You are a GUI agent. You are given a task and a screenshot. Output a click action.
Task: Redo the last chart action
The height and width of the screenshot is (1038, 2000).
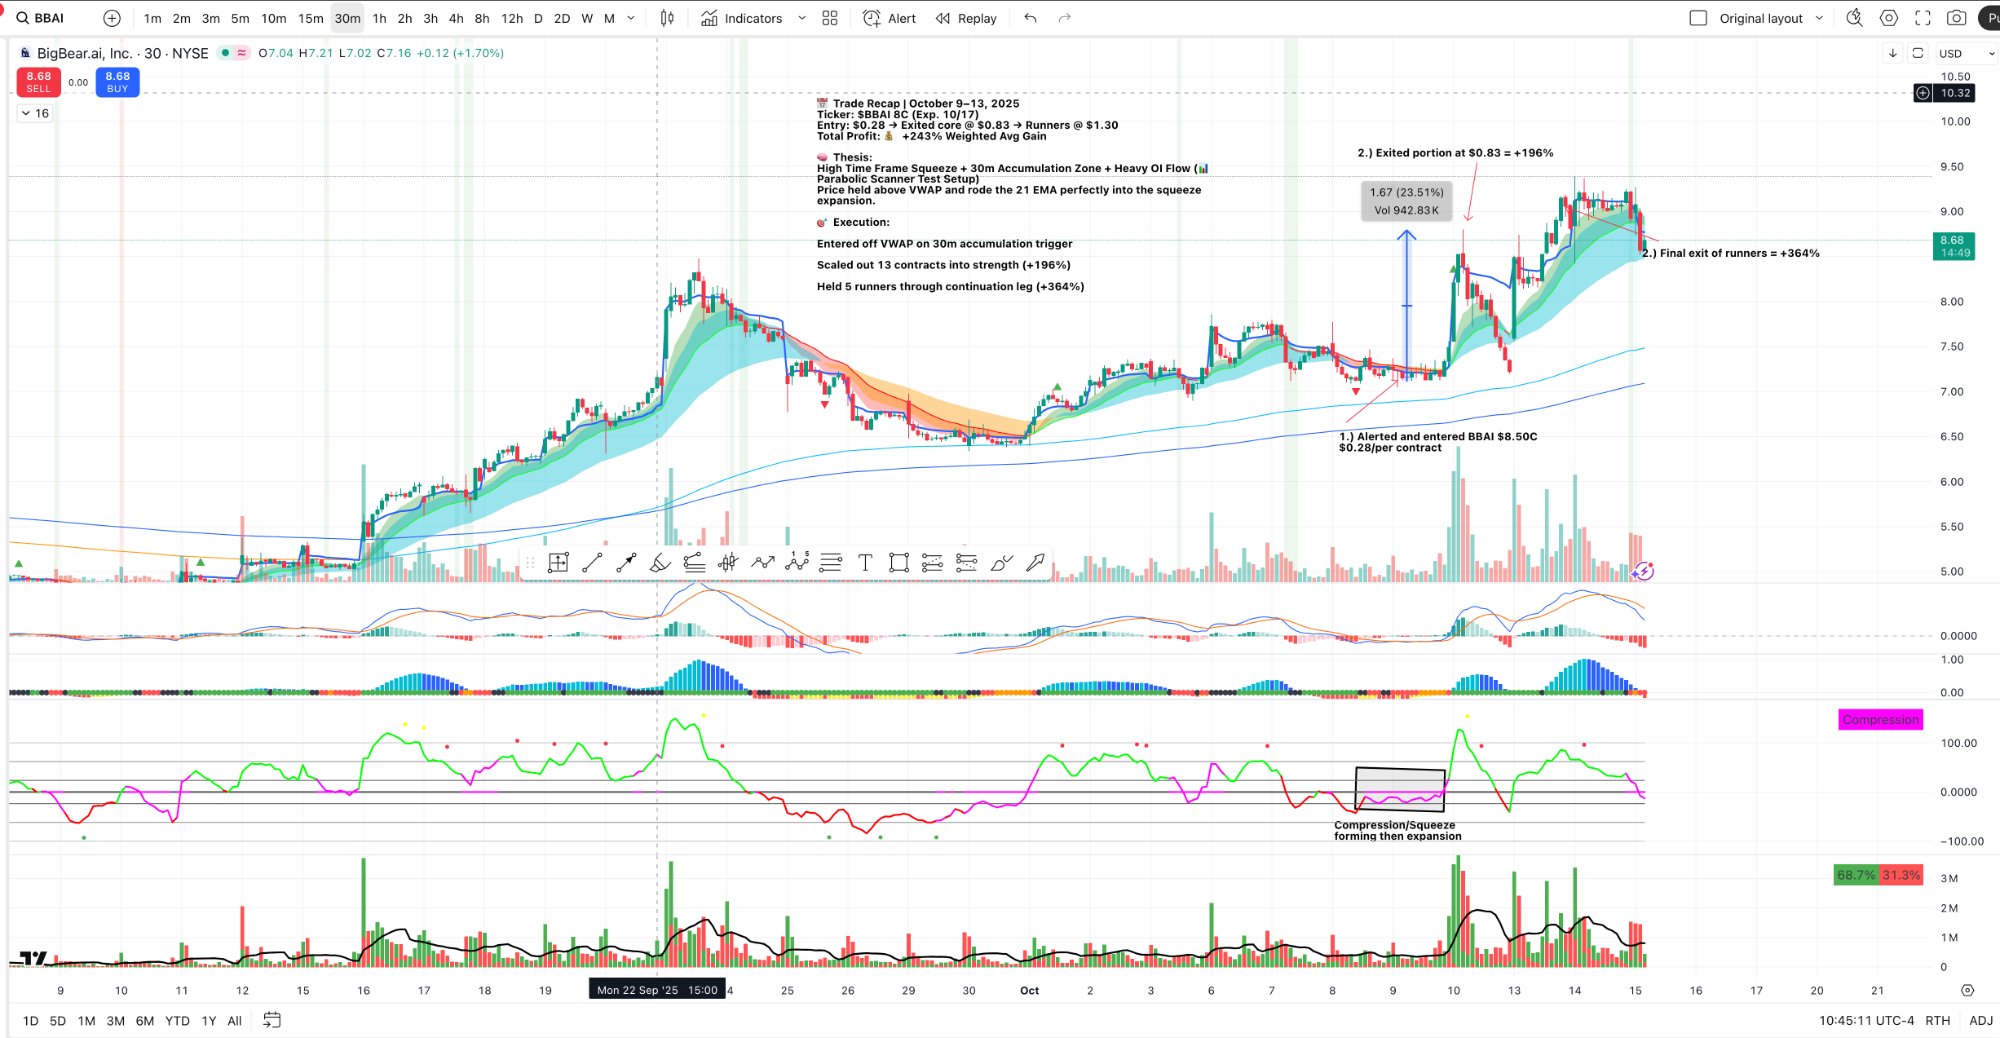pyautogui.click(x=1065, y=18)
